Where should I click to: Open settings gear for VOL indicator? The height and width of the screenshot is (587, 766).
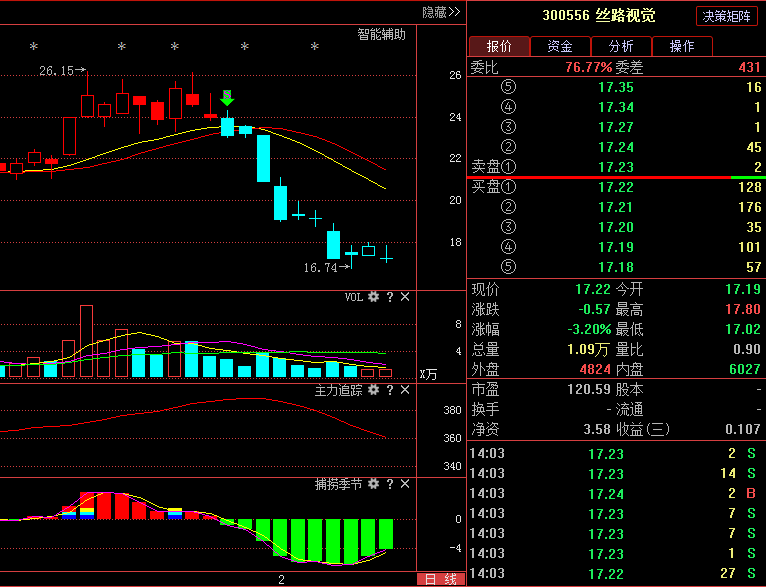tap(373, 297)
